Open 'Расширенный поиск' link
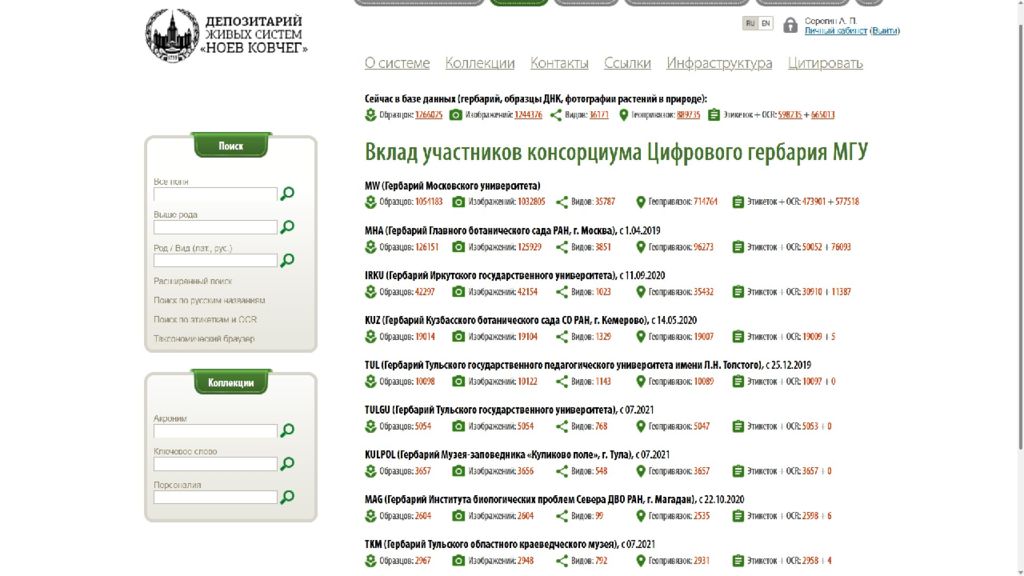1024x576 pixels. [193, 281]
